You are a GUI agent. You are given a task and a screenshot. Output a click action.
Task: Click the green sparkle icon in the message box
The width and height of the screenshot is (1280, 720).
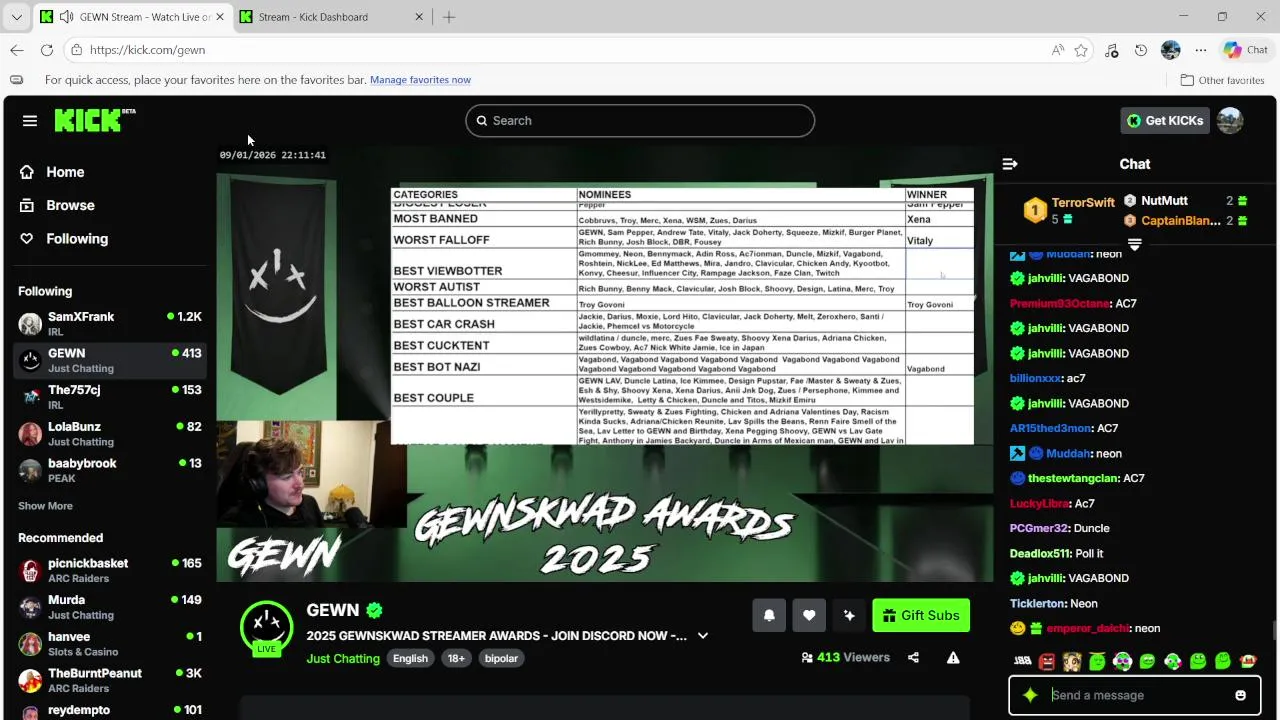[1030, 695]
